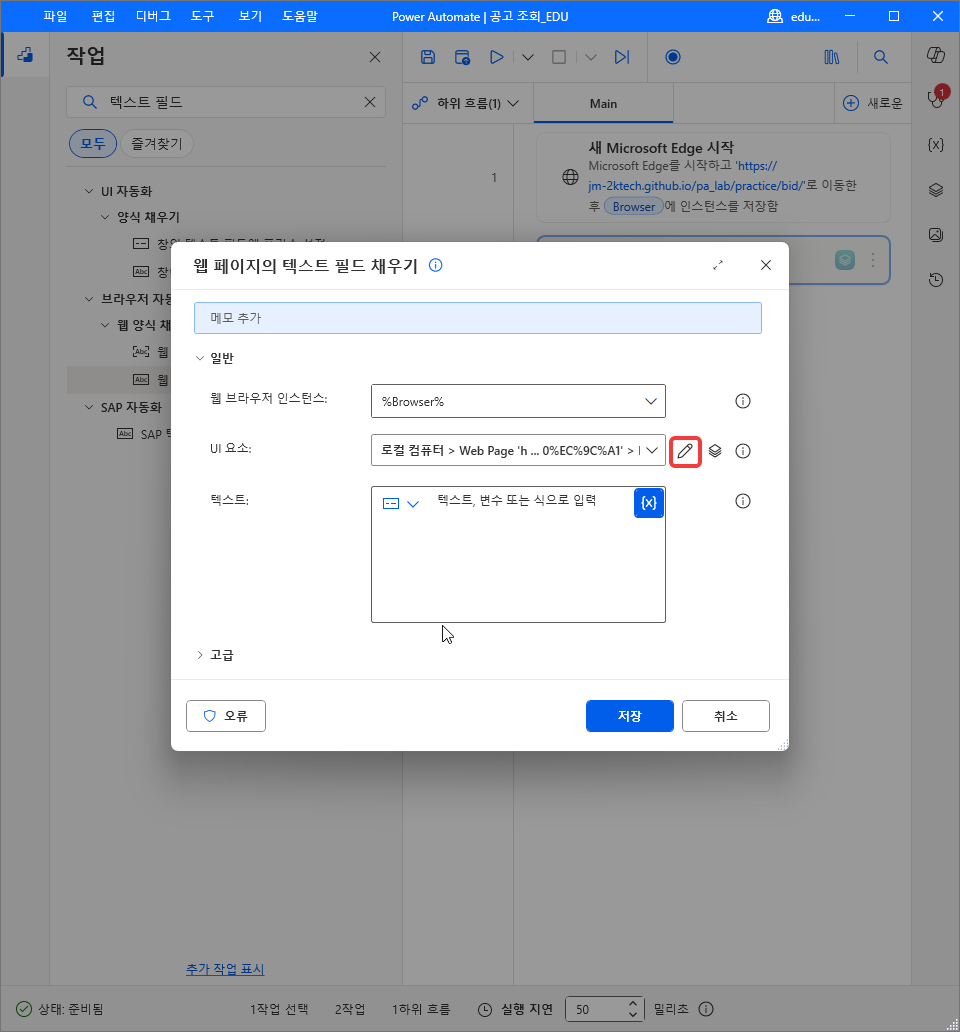
Task: Start the recorder with the record icon
Action: point(672,57)
